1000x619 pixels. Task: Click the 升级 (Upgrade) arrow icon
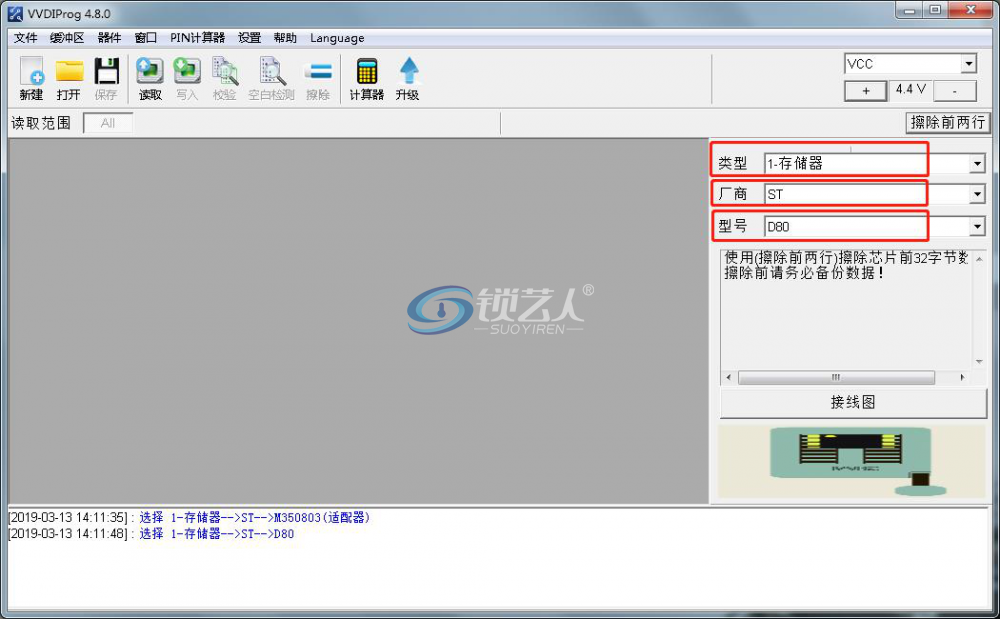click(408, 78)
